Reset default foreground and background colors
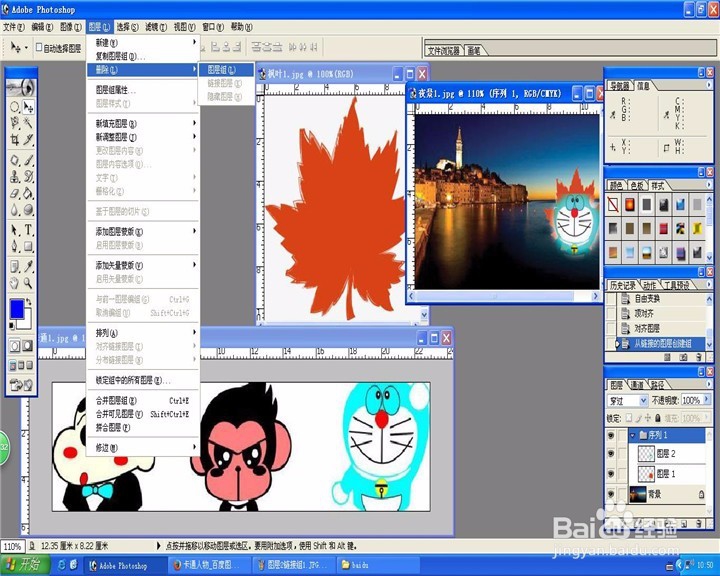Viewport: 720px width, 576px height. point(12,326)
